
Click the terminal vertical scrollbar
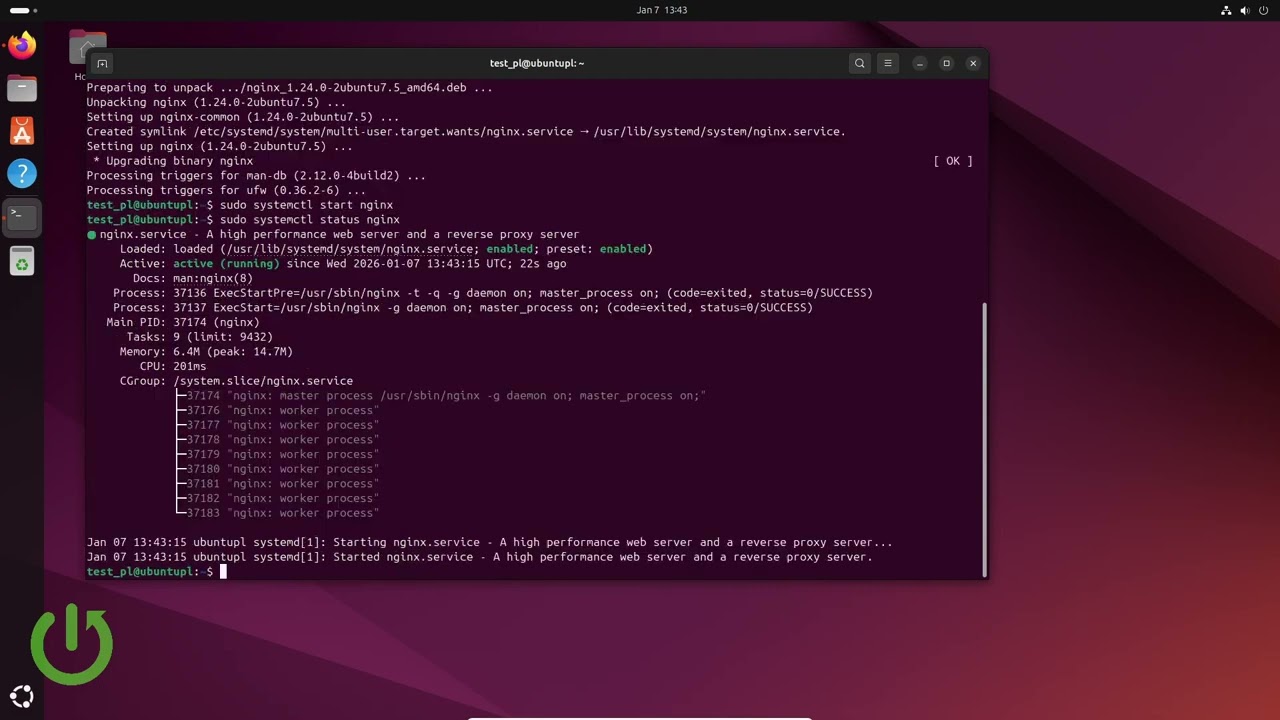click(985, 439)
